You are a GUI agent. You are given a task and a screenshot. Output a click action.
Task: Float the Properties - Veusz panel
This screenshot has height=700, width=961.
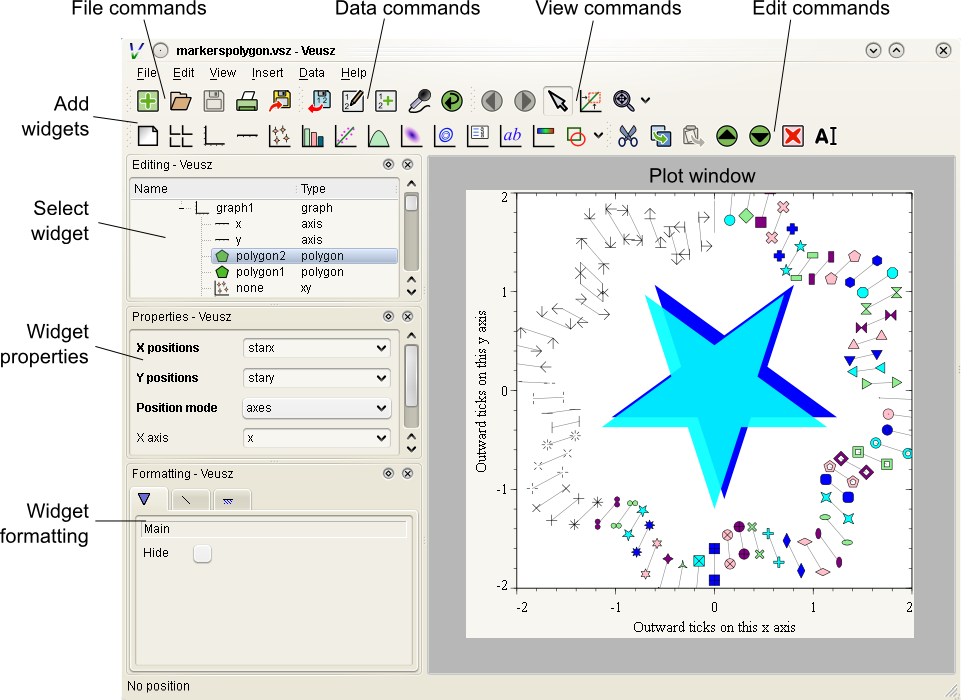click(x=388, y=316)
